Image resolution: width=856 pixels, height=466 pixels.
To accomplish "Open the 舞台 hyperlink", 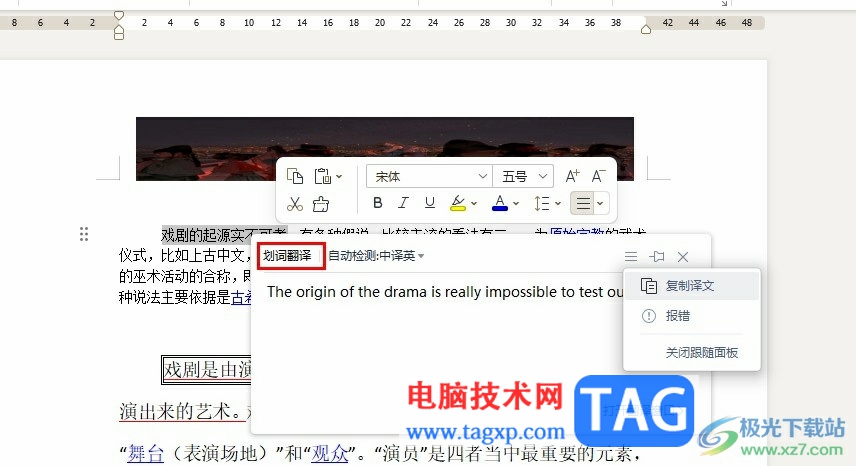I will click(x=146, y=453).
